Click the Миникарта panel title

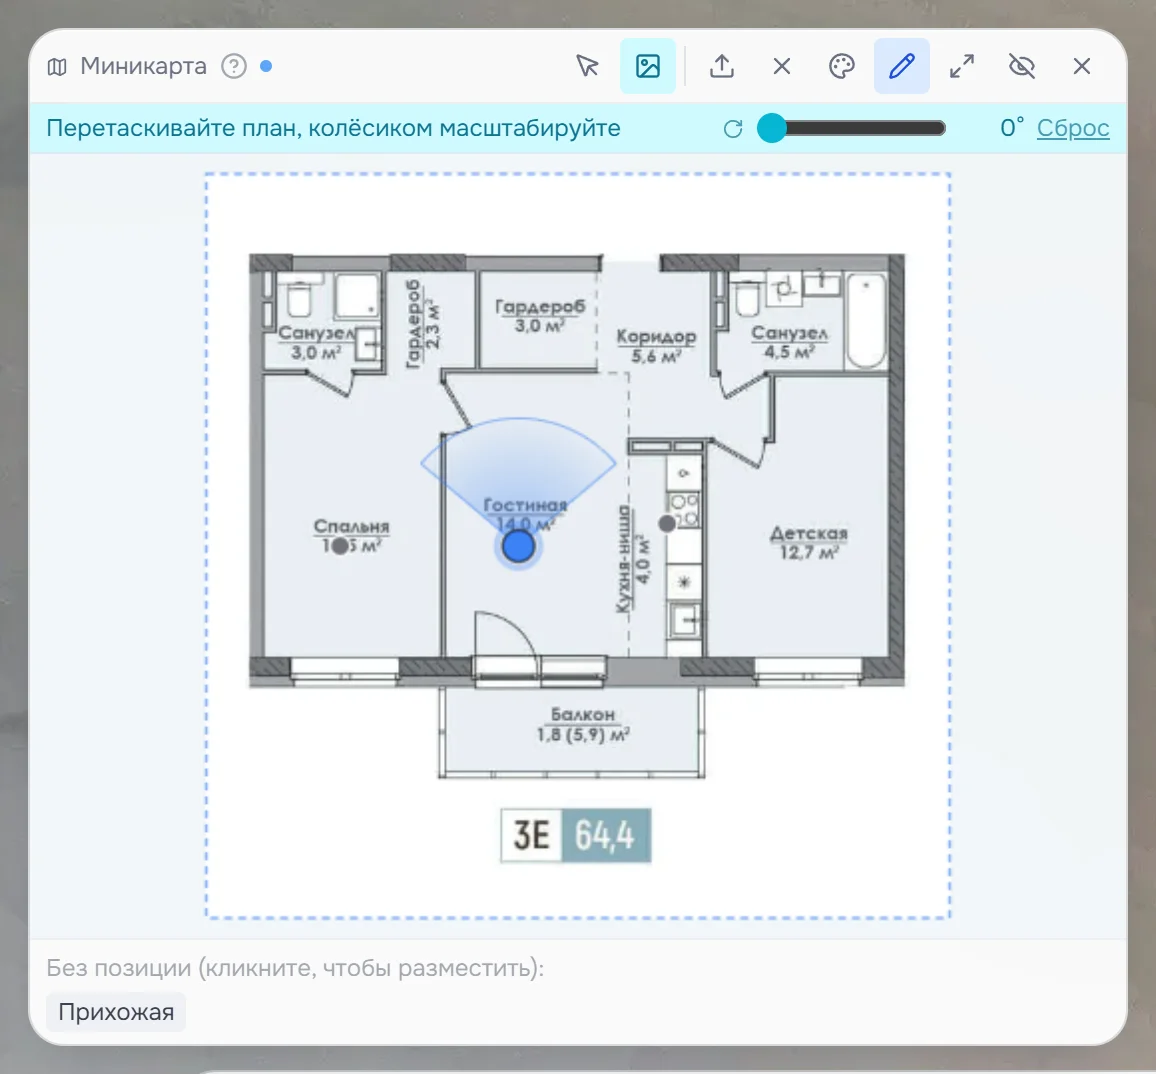point(144,66)
